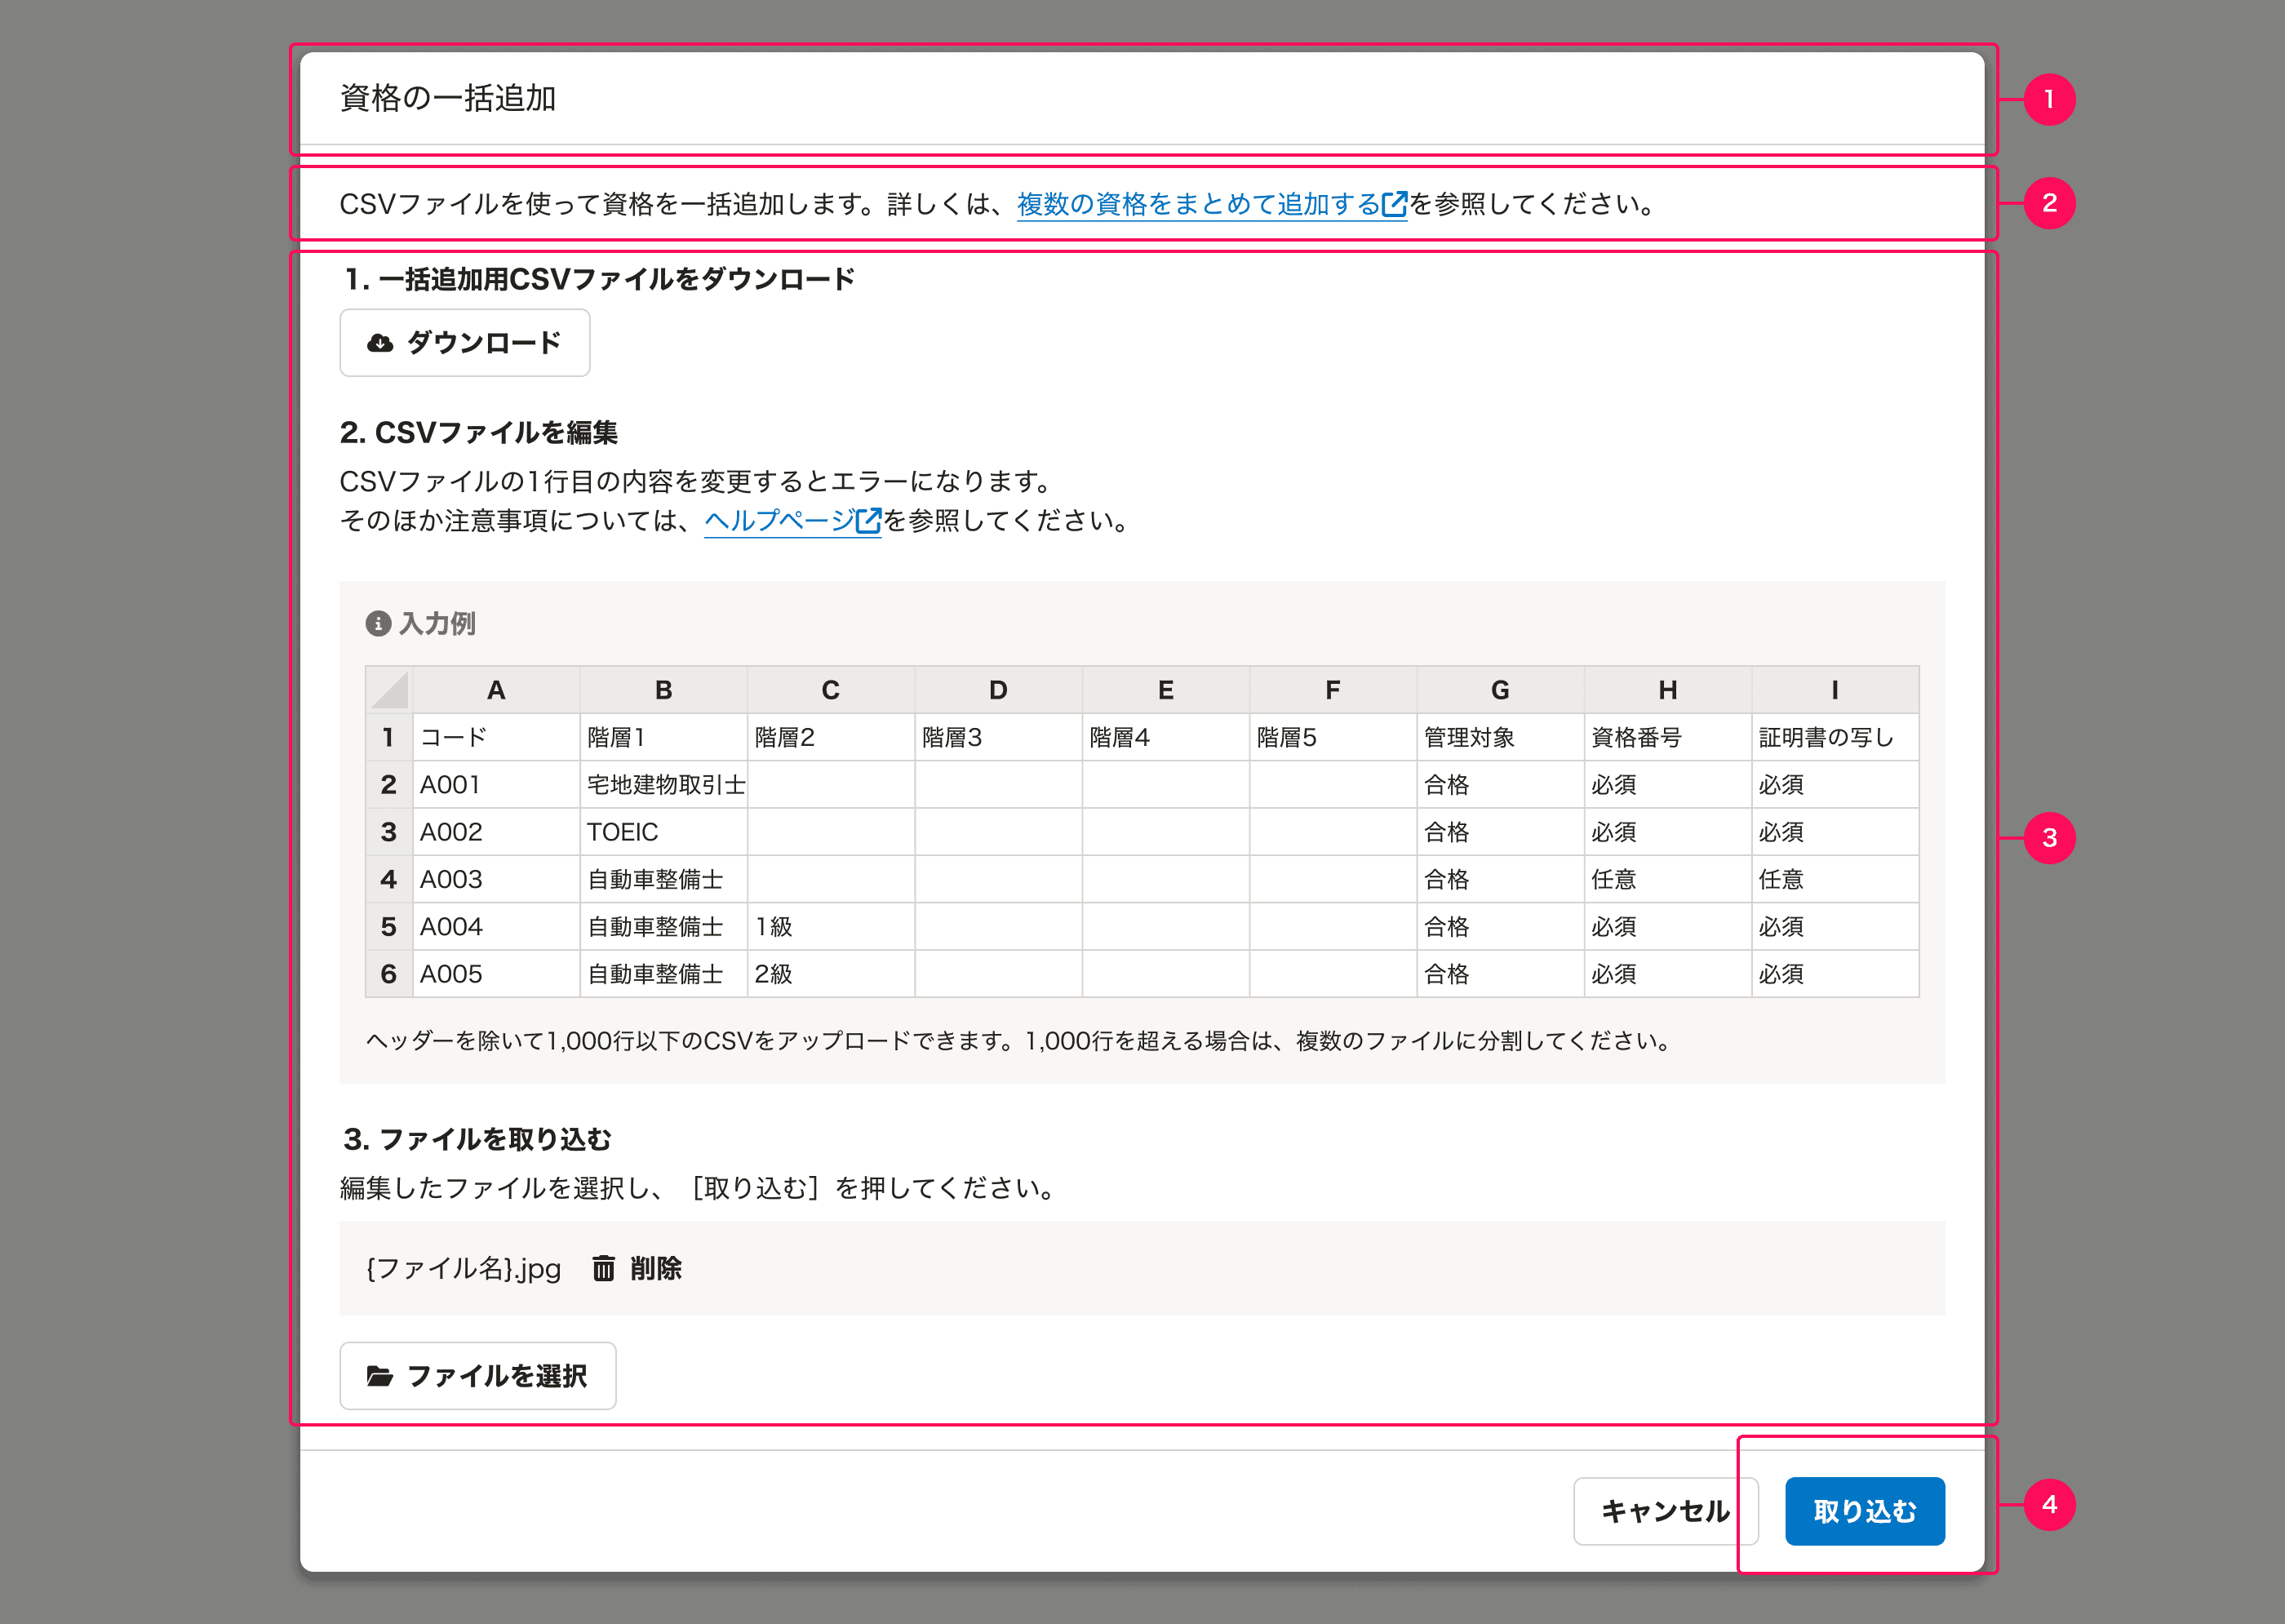Image resolution: width=2285 pixels, height=1624 pixels.
Task: Click the cloud download icon
Action: tap(380, 343)
